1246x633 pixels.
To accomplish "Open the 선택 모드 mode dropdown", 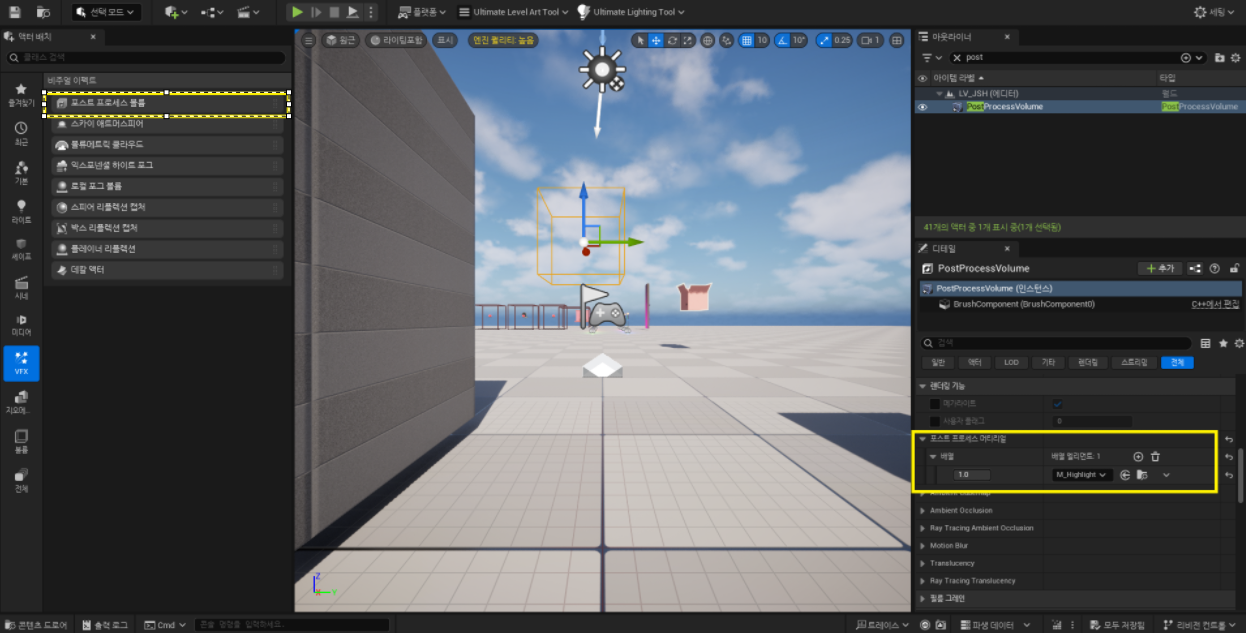I will click(107, 12).
